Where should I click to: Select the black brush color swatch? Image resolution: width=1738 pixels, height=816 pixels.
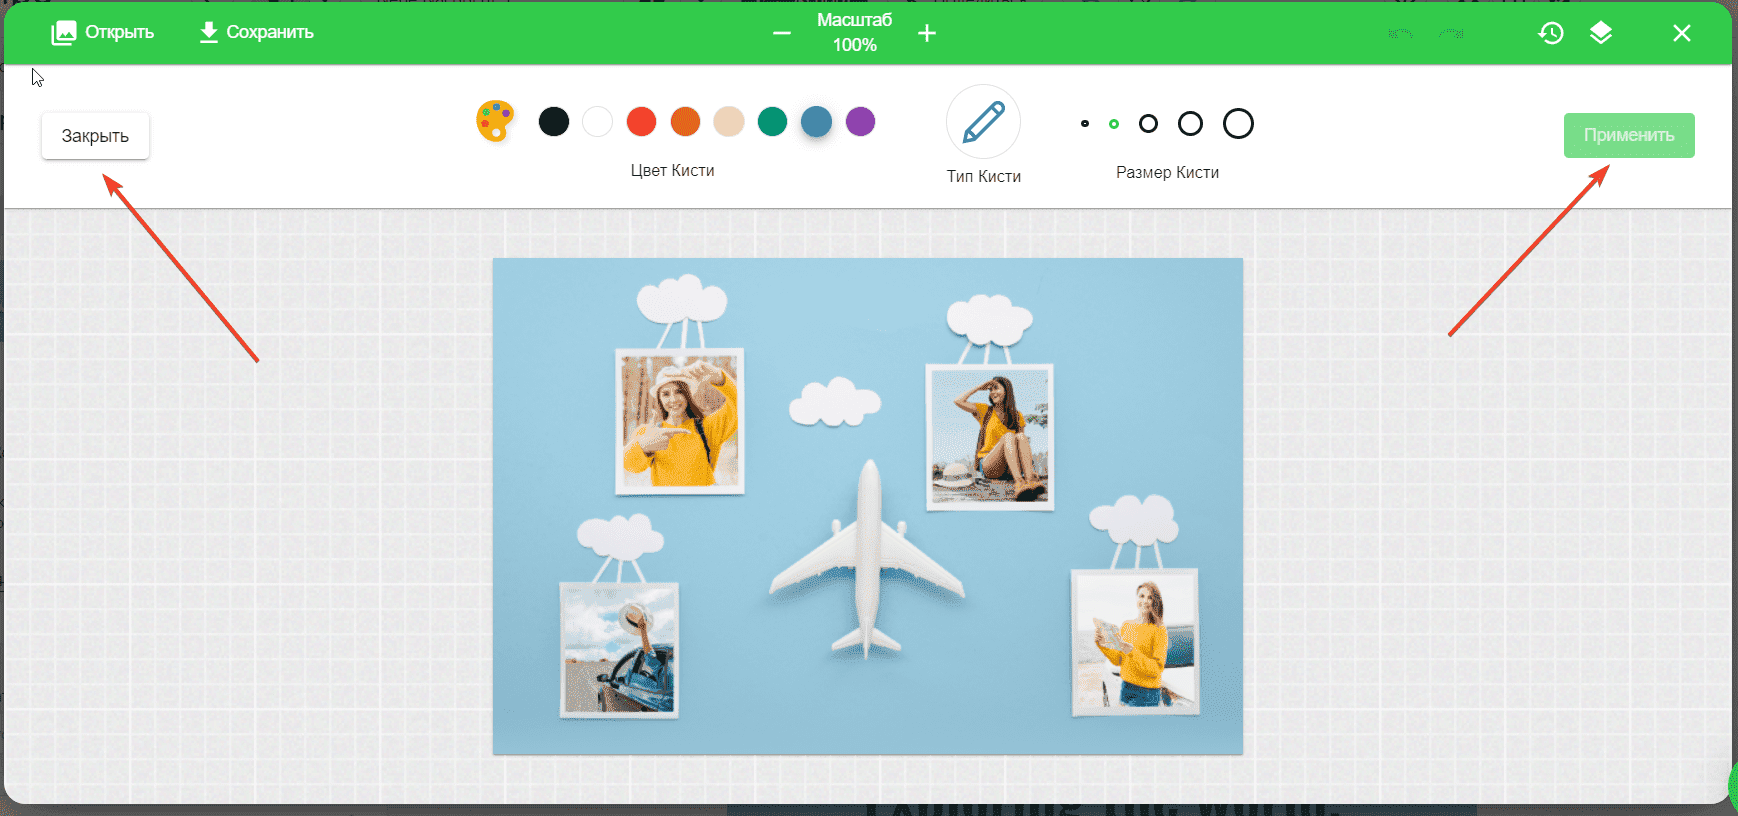tap(554, 122)
